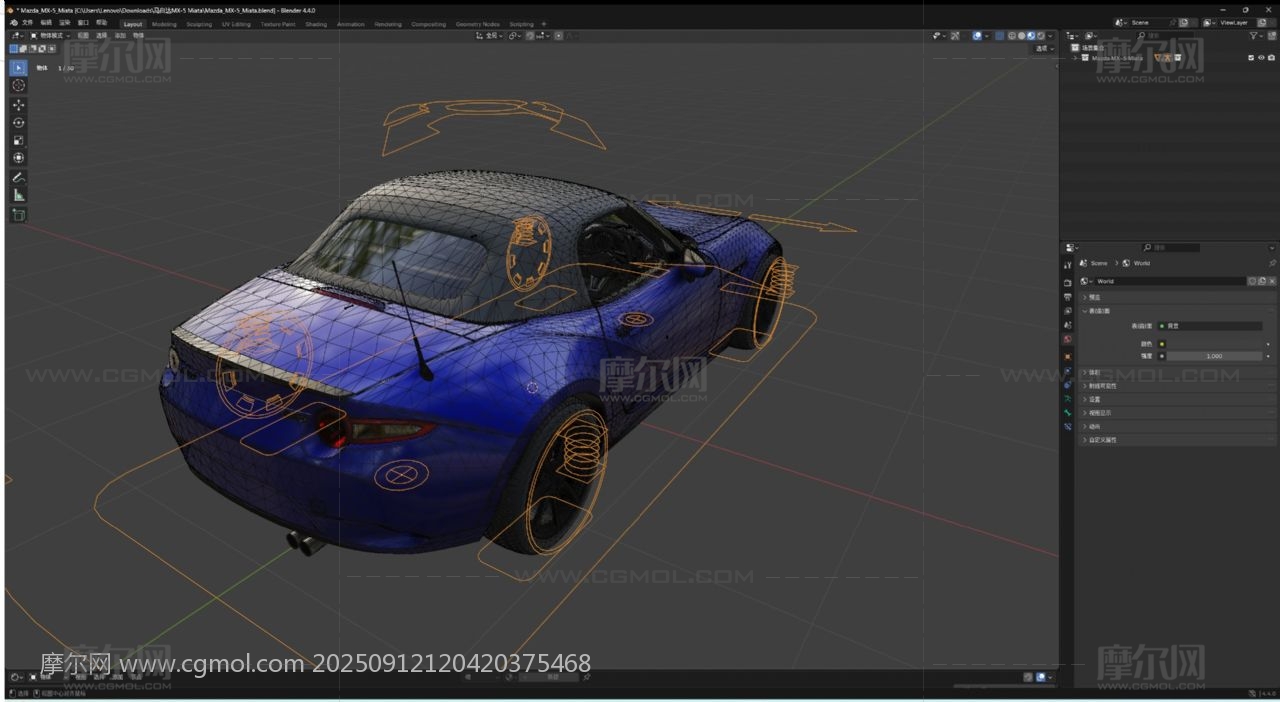
Task: Switch to material preview shading
Action: [1031, 36]
